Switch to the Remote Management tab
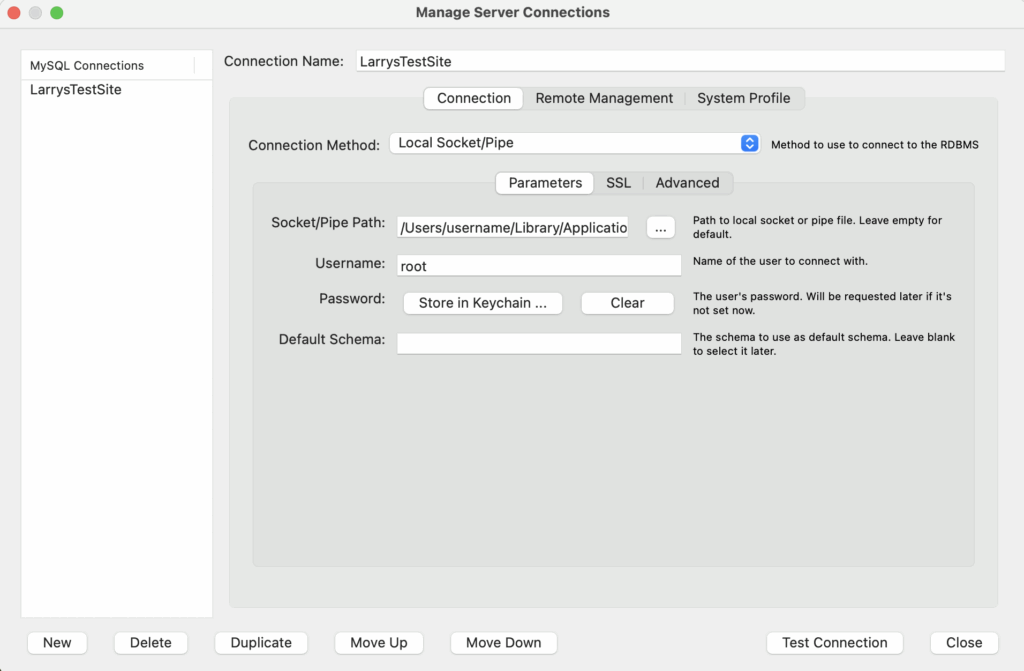The image size is (1024, 671). pyautogui.click(x=604, y=98)
